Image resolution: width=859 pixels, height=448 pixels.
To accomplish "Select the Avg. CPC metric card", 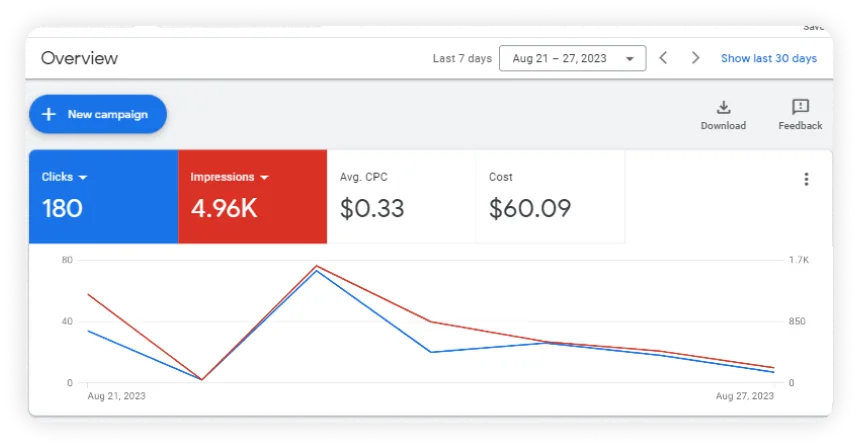I will 401,196.
